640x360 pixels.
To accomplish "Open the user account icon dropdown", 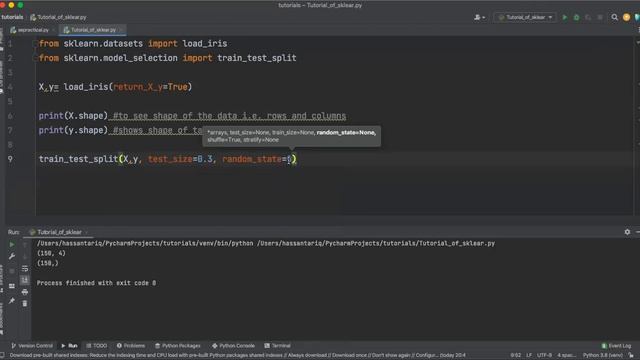I will [479, 18].
